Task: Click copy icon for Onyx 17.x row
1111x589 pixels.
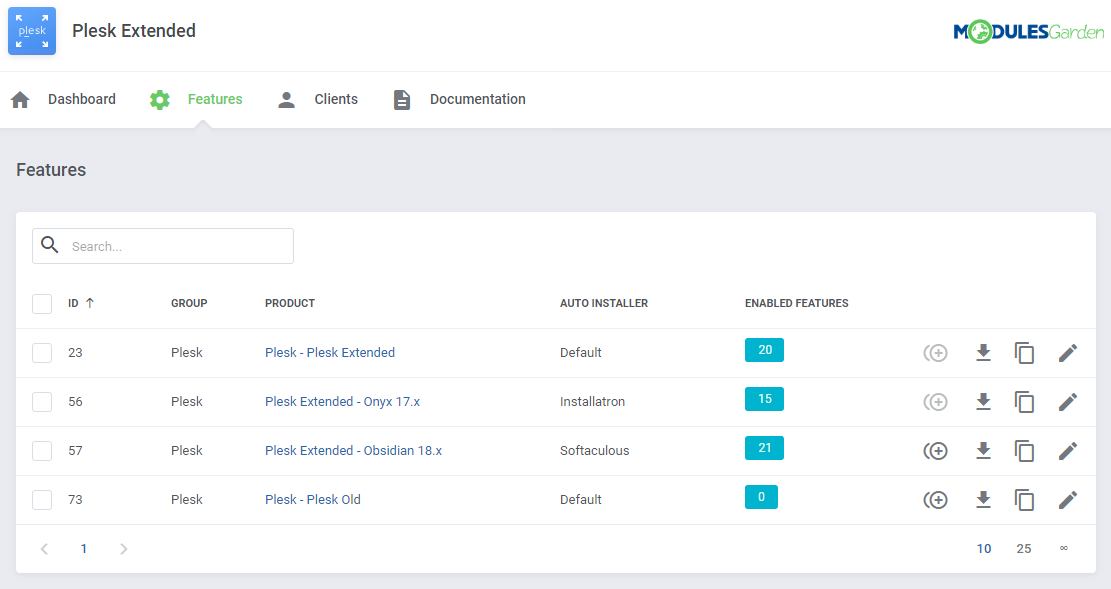Action: [x=1025, y=402]
